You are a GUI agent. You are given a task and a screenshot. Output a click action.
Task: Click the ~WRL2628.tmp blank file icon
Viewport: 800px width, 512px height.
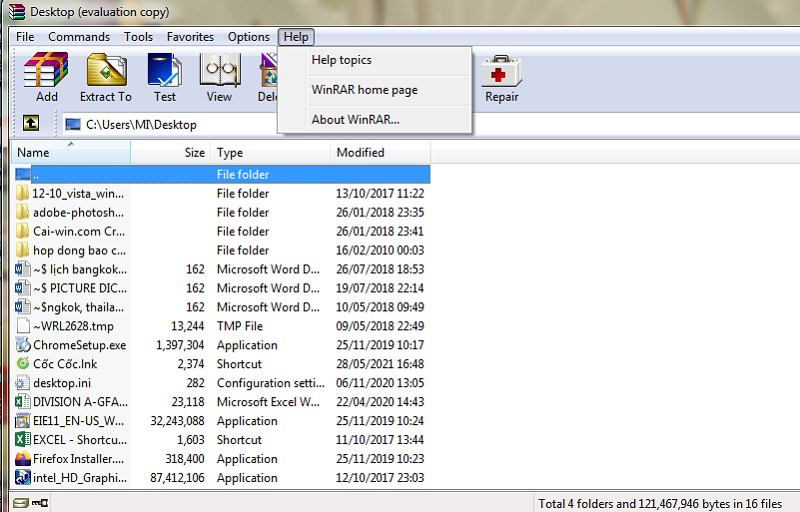click(x=22, y=326)
